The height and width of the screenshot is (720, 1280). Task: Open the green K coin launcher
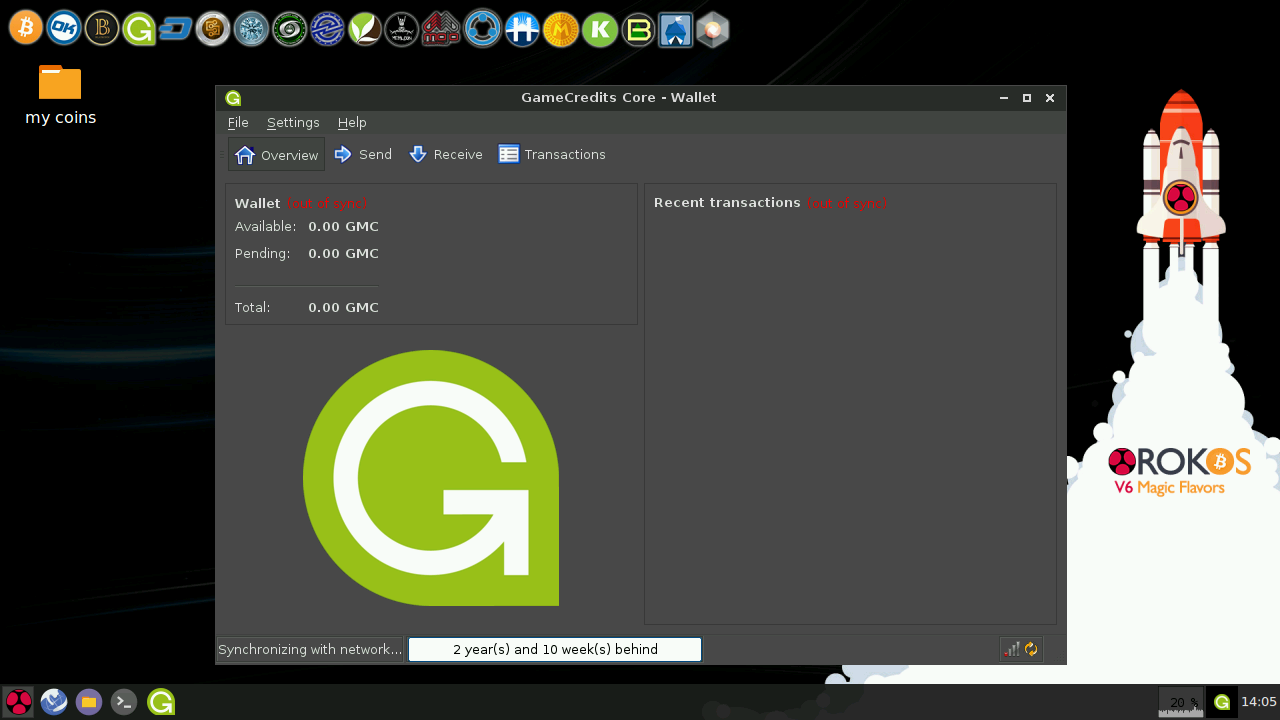600,30
